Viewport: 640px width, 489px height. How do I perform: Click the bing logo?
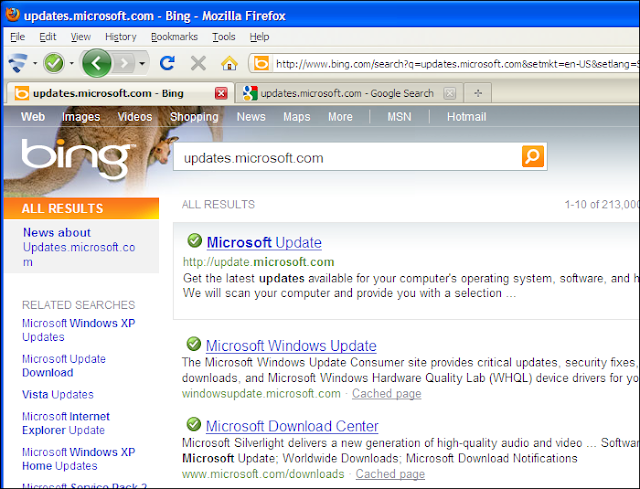coord(76,158)
